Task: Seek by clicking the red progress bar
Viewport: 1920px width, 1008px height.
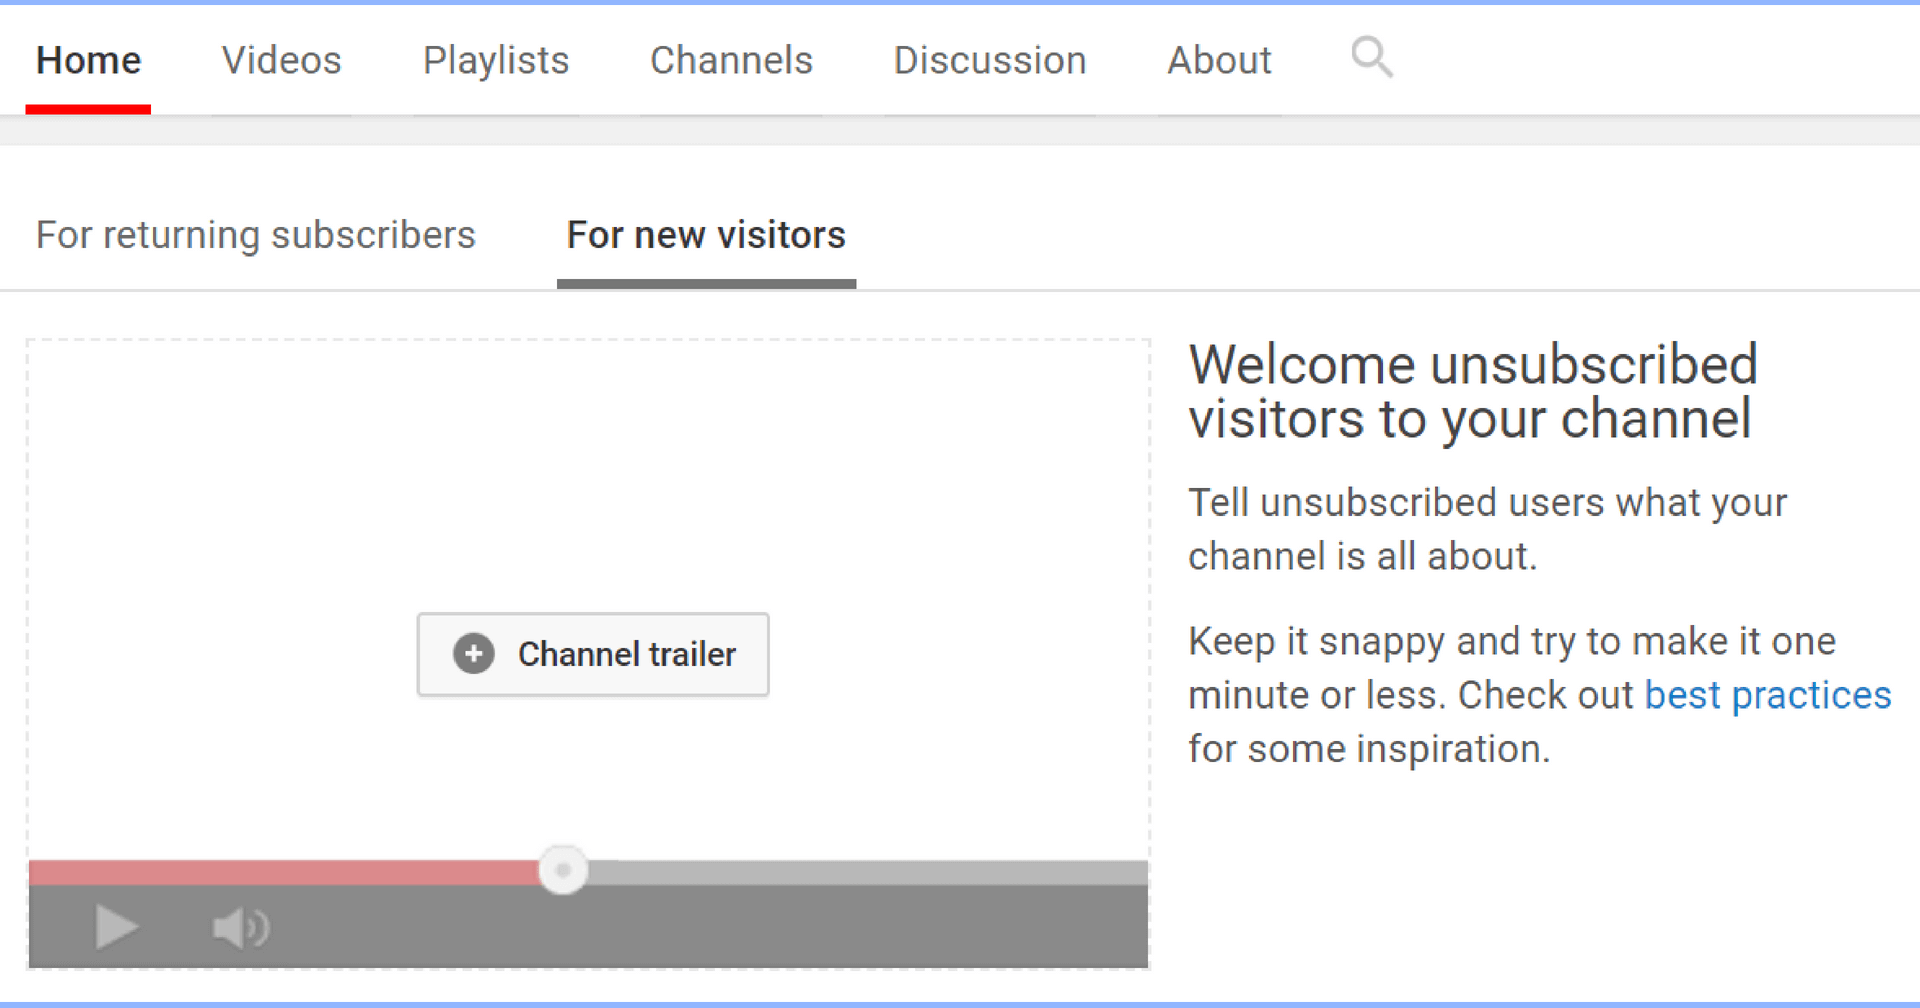Action: 300,871
